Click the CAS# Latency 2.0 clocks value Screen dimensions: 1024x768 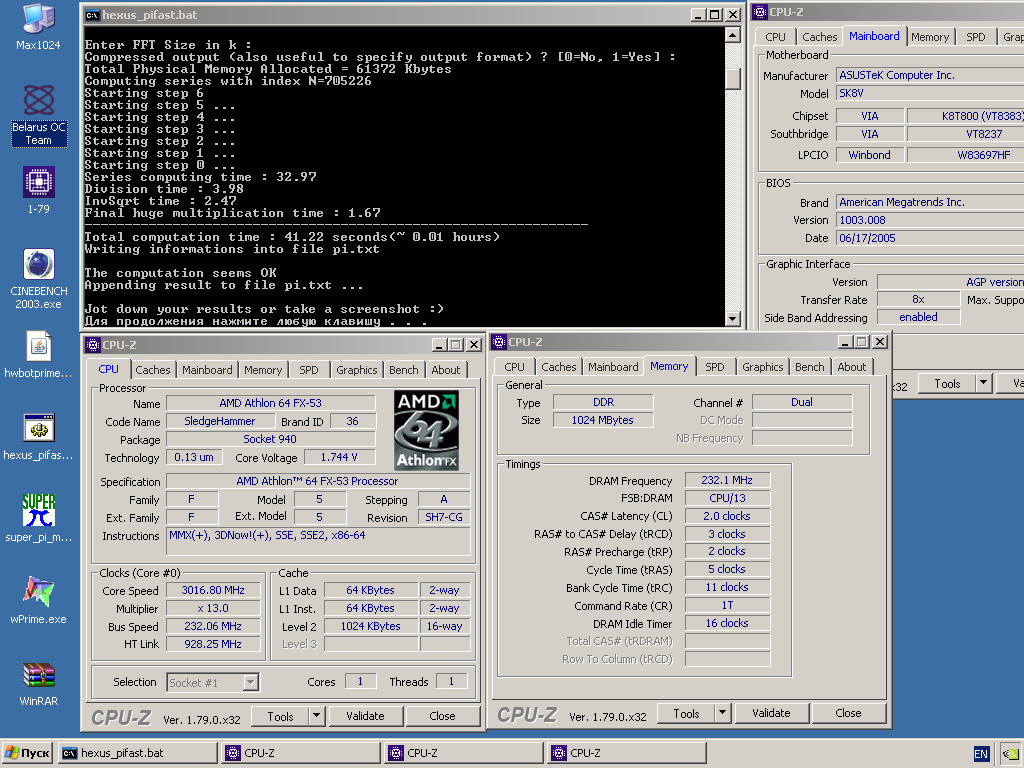(x=727, y=516)
